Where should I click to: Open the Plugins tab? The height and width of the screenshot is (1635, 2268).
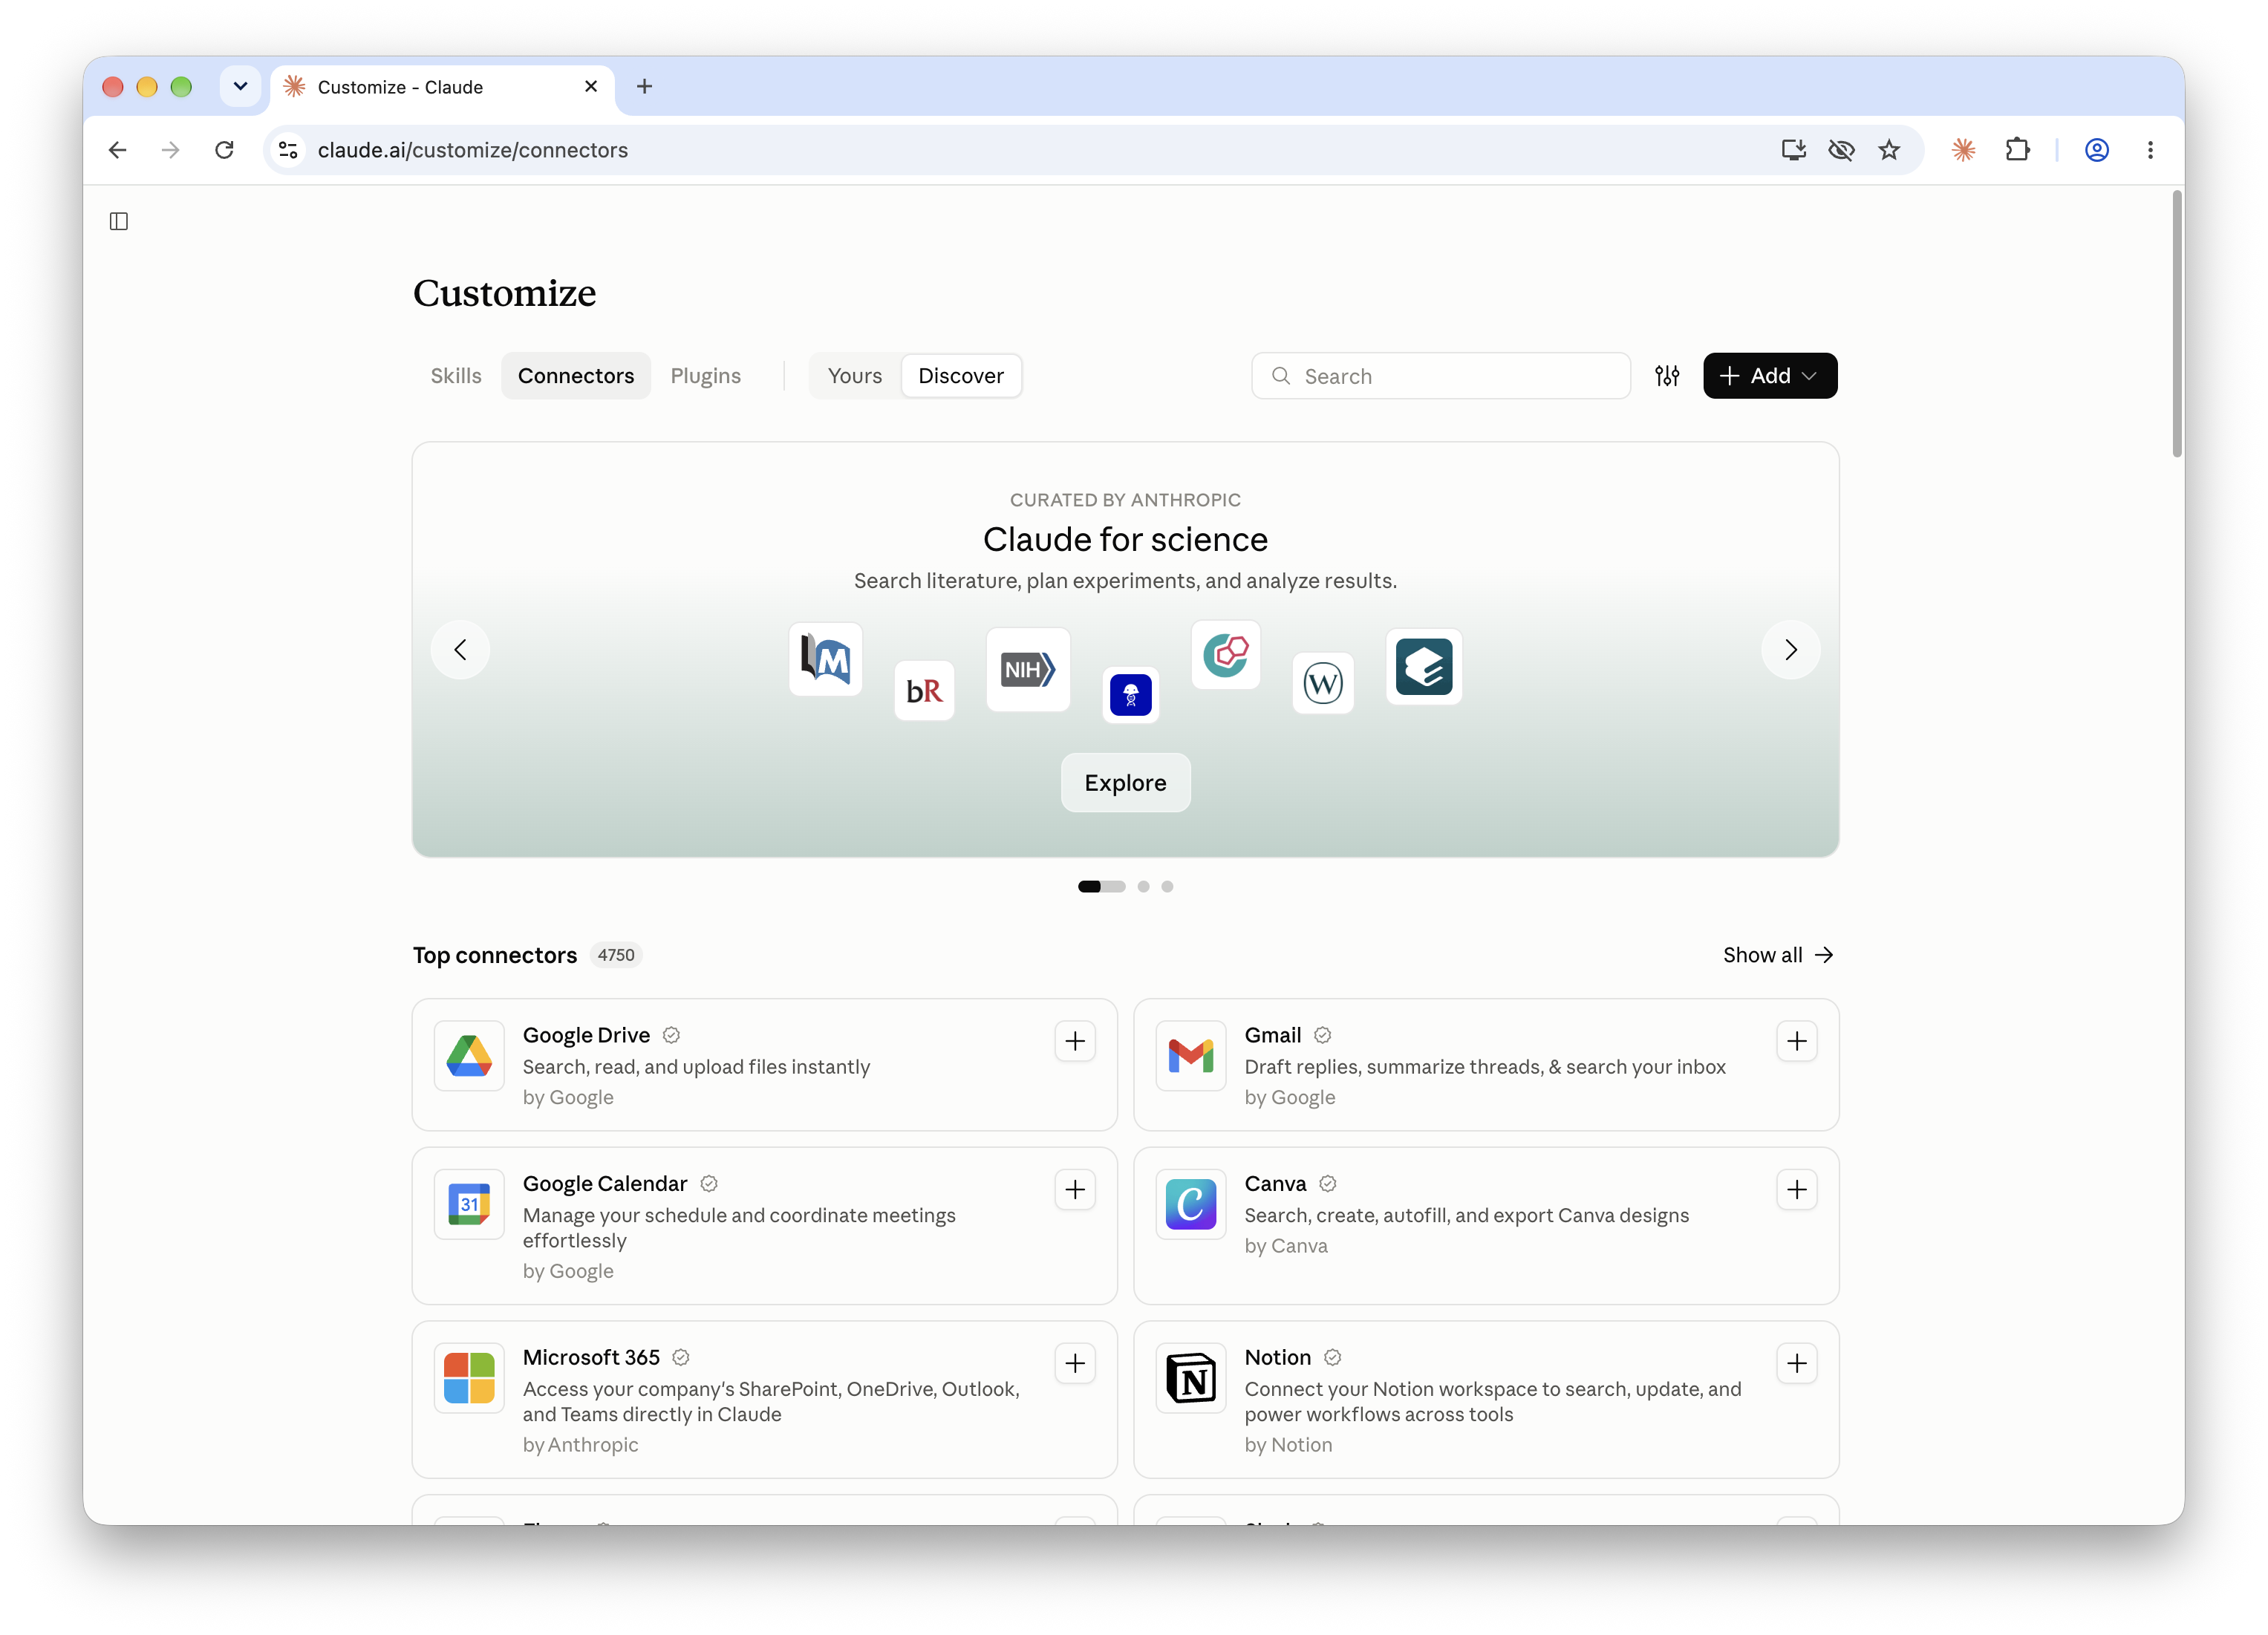(706, 376)
